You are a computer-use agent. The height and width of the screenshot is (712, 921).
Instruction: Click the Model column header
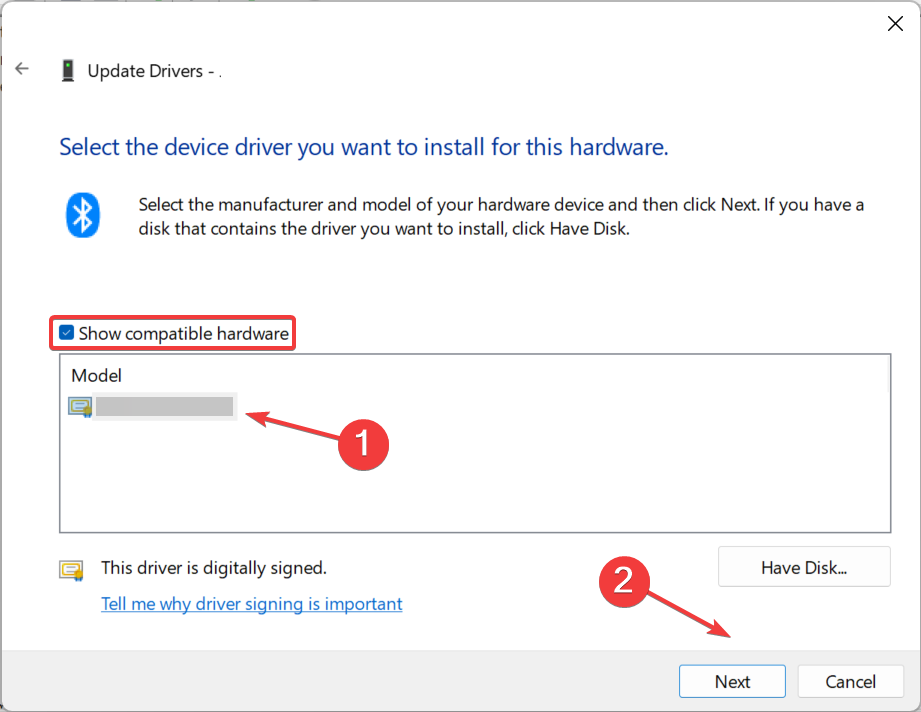(97, 376)
